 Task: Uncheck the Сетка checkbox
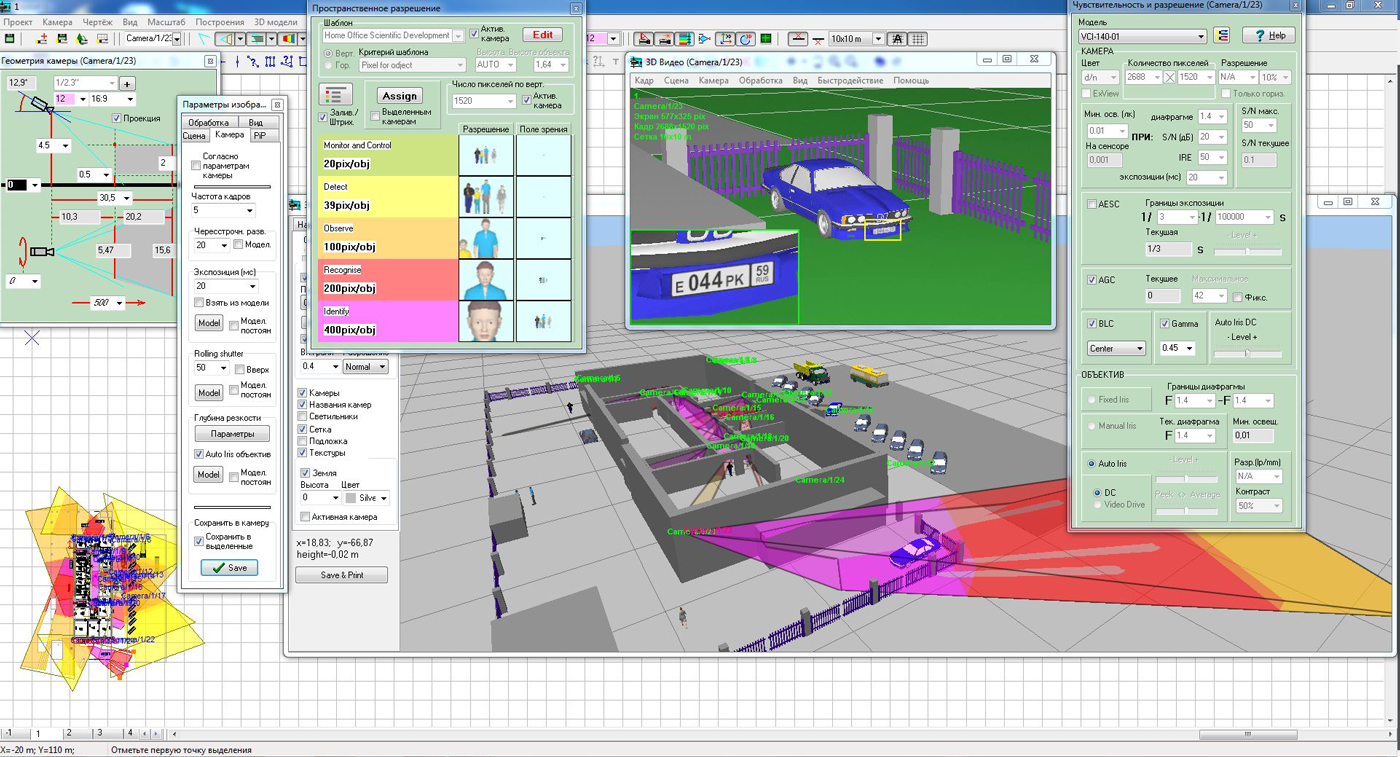coord(303,429)
